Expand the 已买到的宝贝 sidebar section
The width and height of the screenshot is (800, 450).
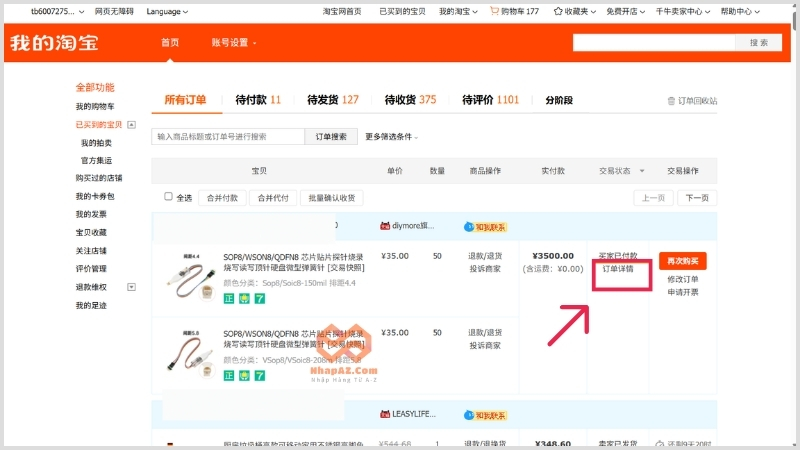click(x=131, y=125)
